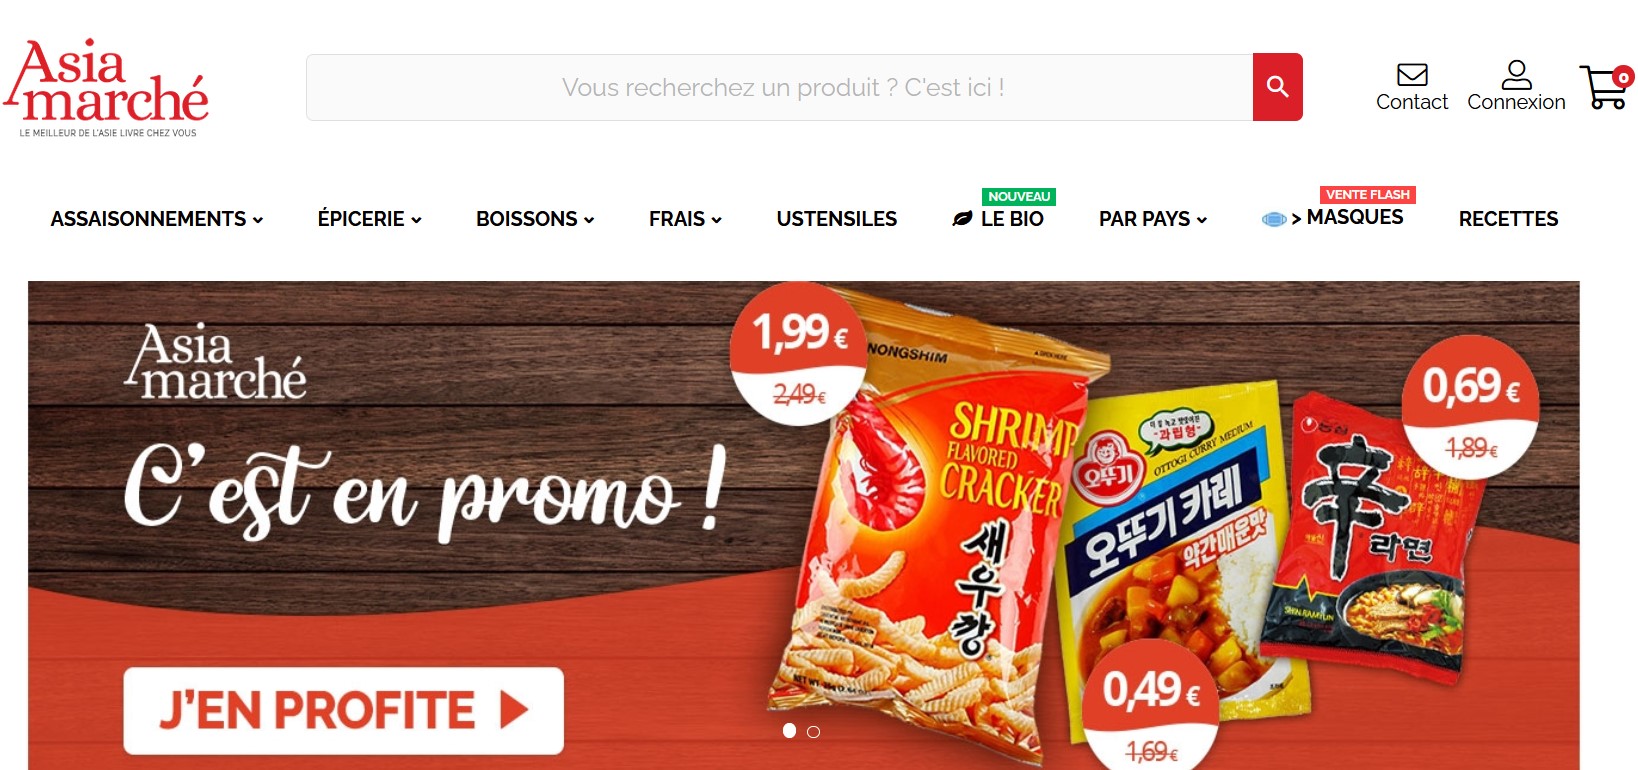The height and width of the screenshot is (770, 1638).
Task: Click the red search magnifier button
Action: pos(1277,87)
